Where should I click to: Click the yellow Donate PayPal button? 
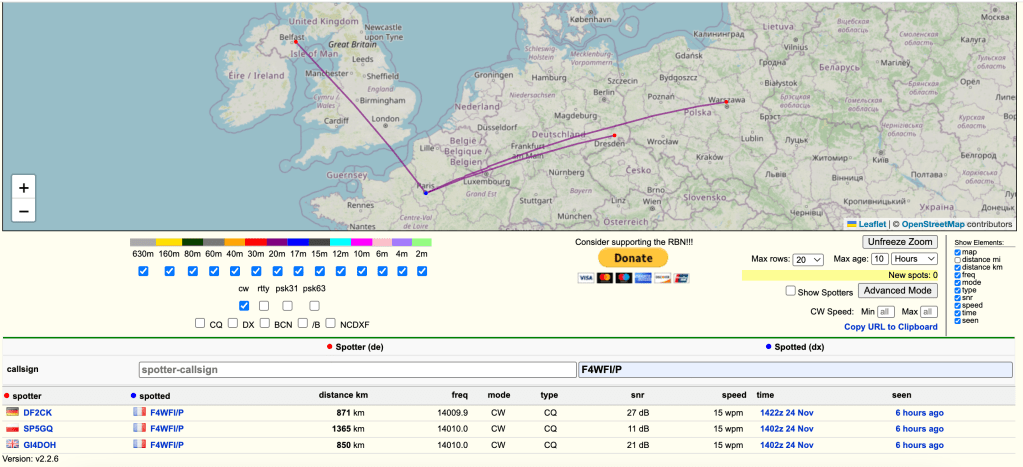point(632,258)
